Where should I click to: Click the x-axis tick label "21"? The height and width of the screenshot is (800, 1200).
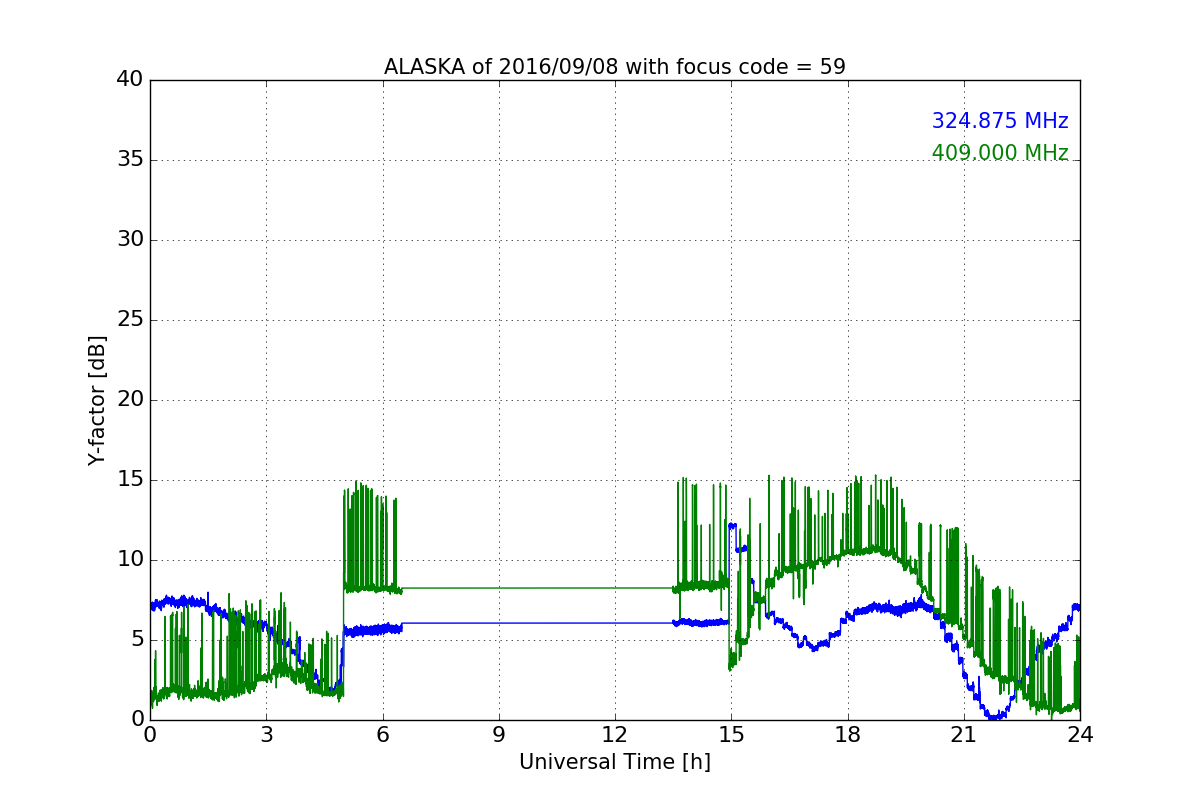click(964, 735)
